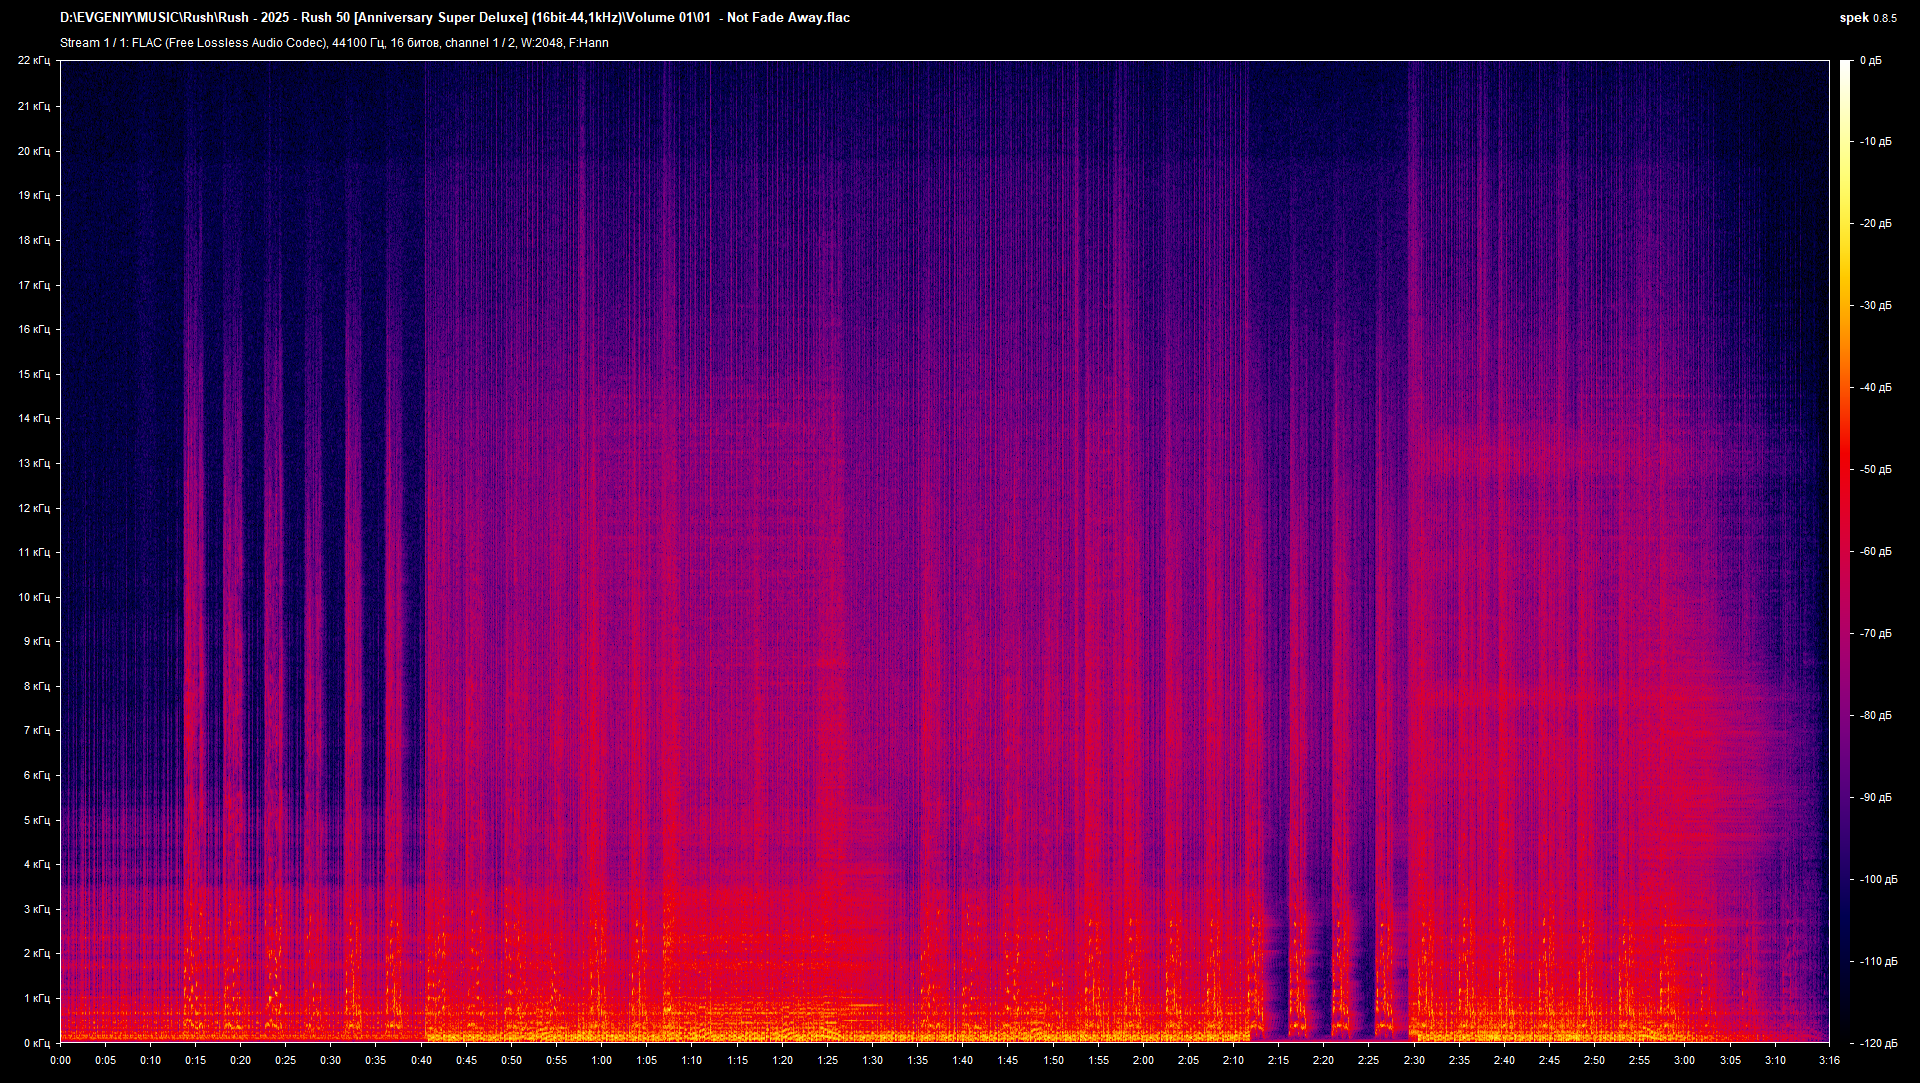Click the 0 дБ color scale label
Screen dimensions: 1920x1083
point(1870,61)
